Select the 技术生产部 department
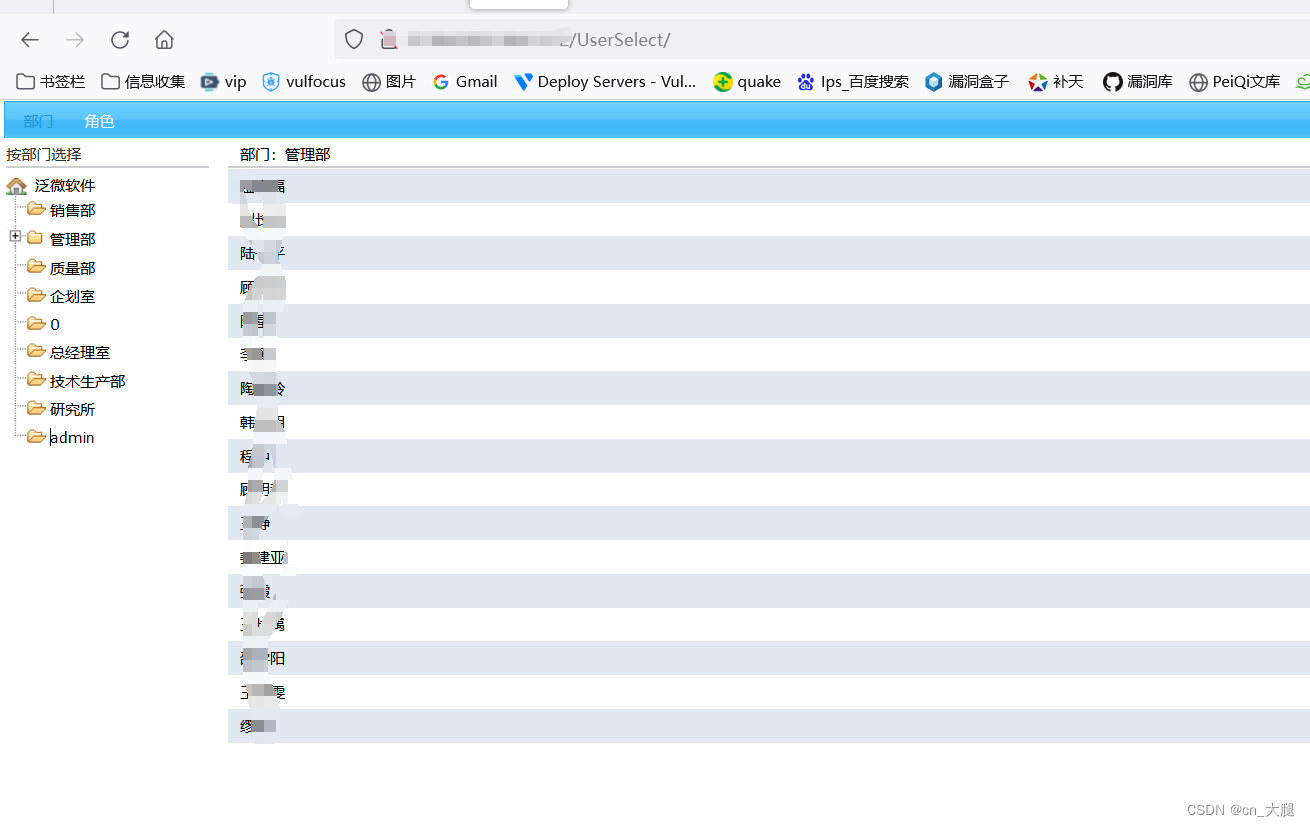This screenshot has width=1310, height=827. 88,382
